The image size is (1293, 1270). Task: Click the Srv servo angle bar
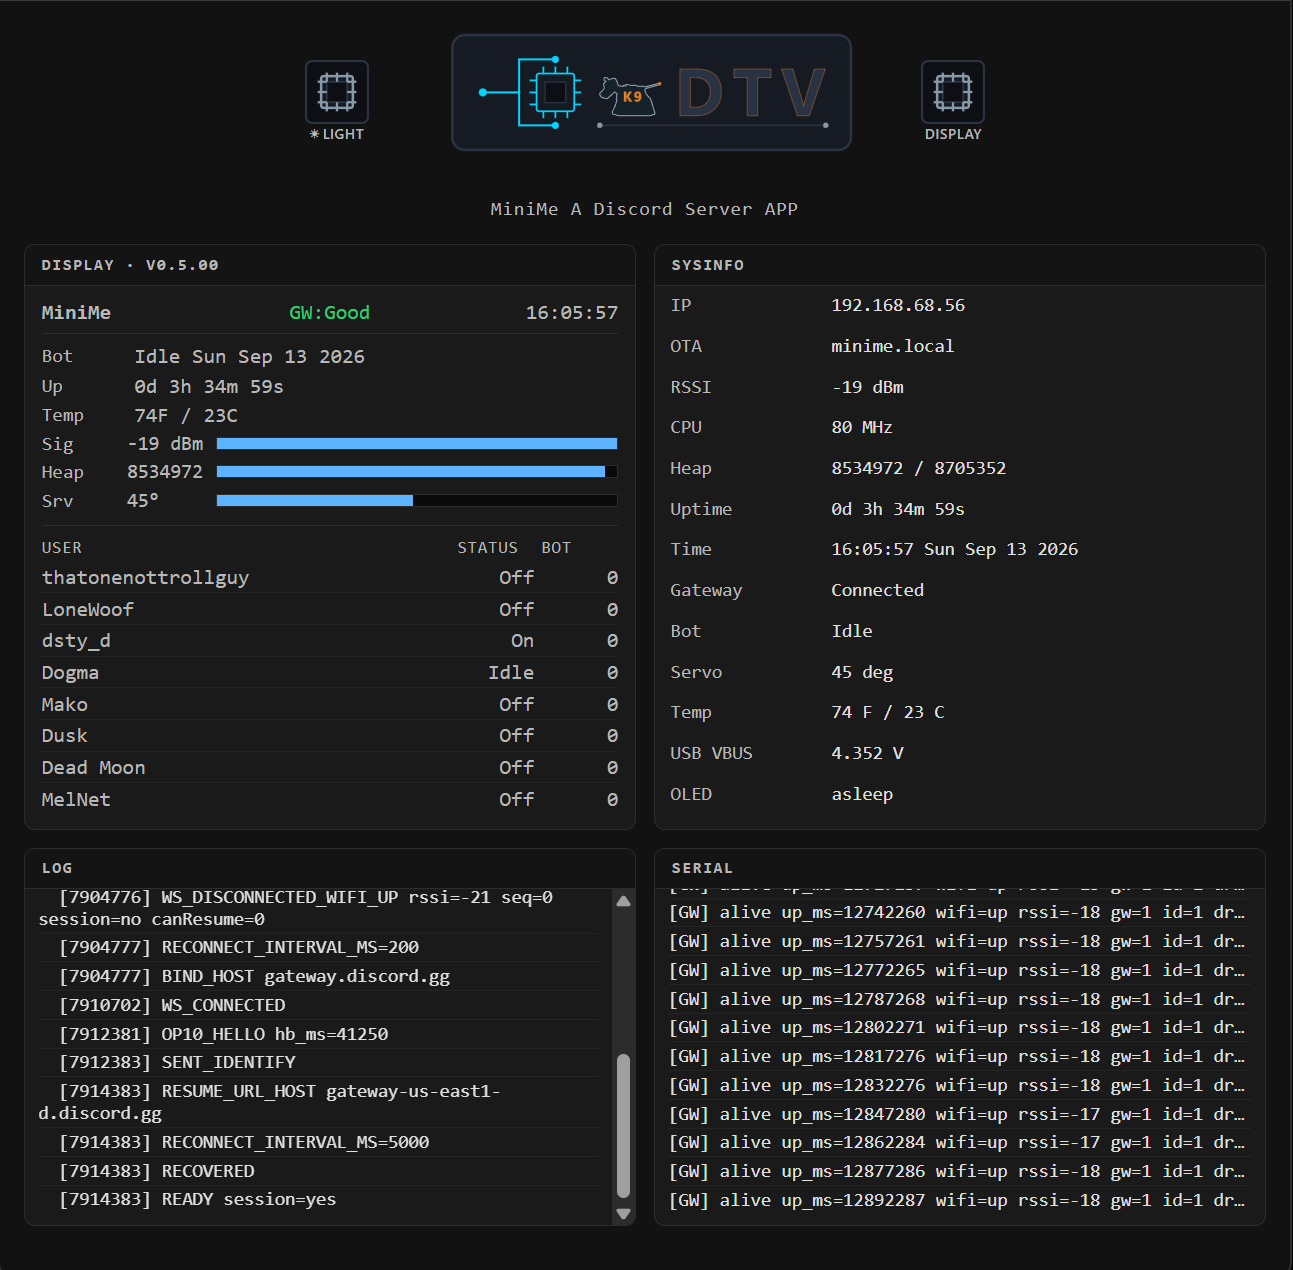tap(417, 500)
